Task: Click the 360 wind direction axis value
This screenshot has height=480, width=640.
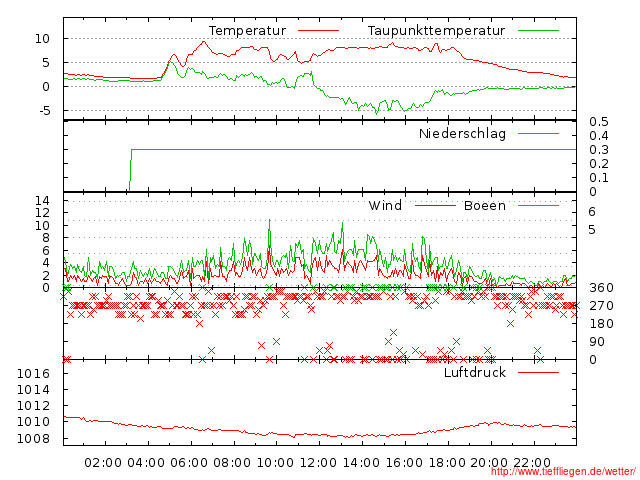Action: tap(601, 288)
